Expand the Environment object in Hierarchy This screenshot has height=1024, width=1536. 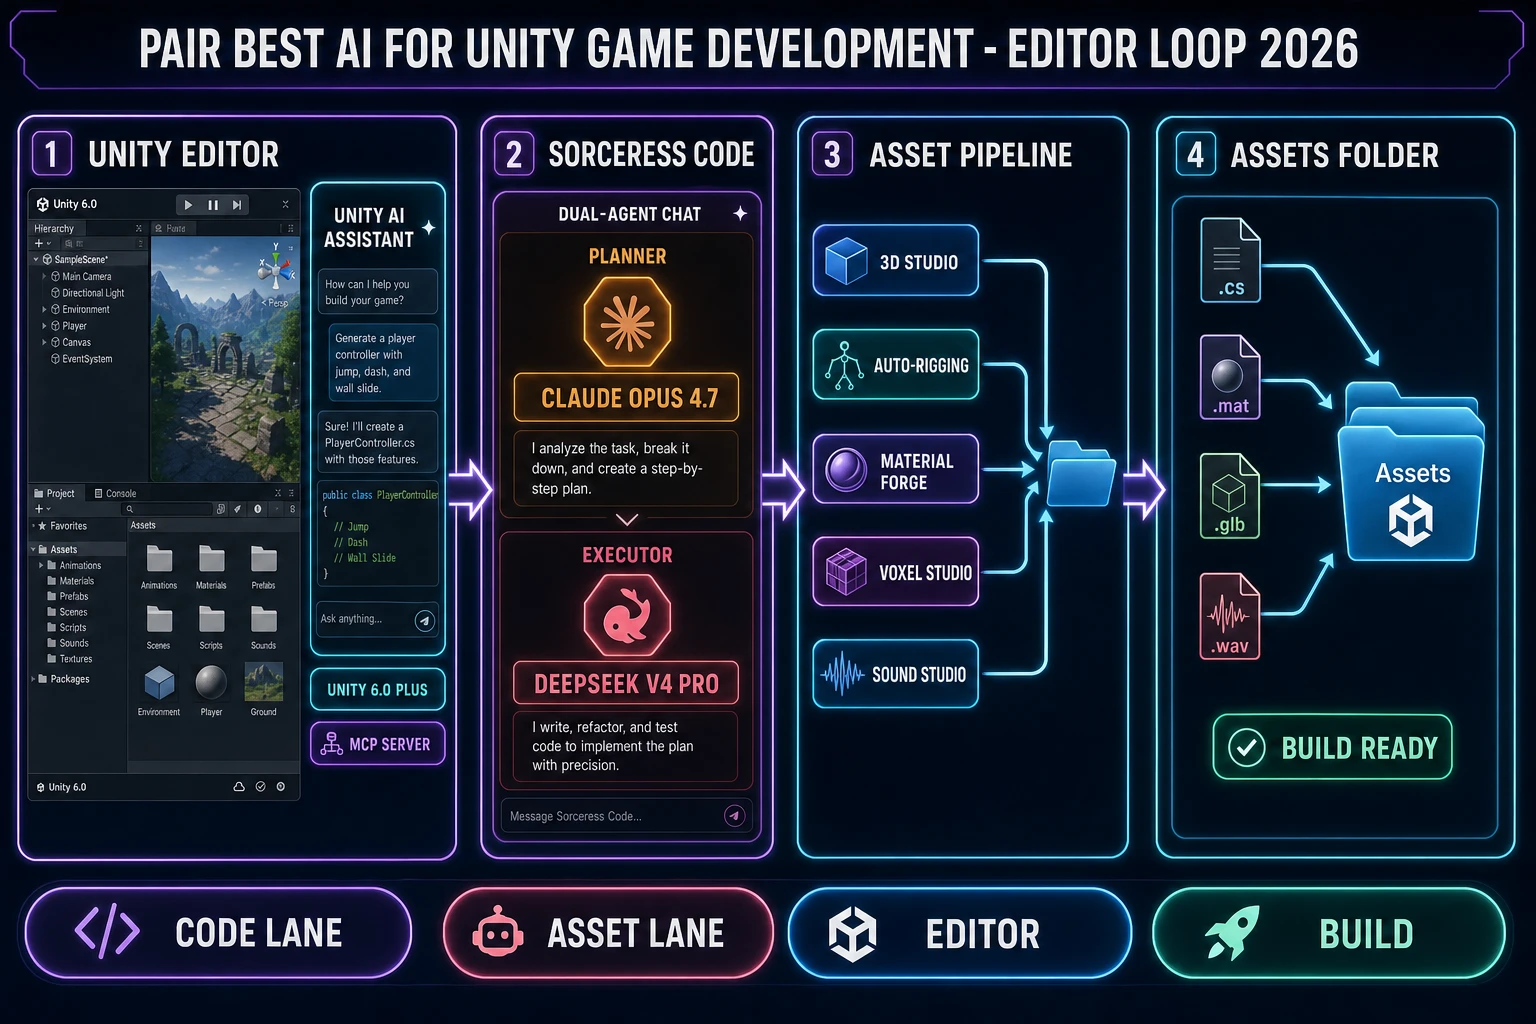[x=45, y=310]
